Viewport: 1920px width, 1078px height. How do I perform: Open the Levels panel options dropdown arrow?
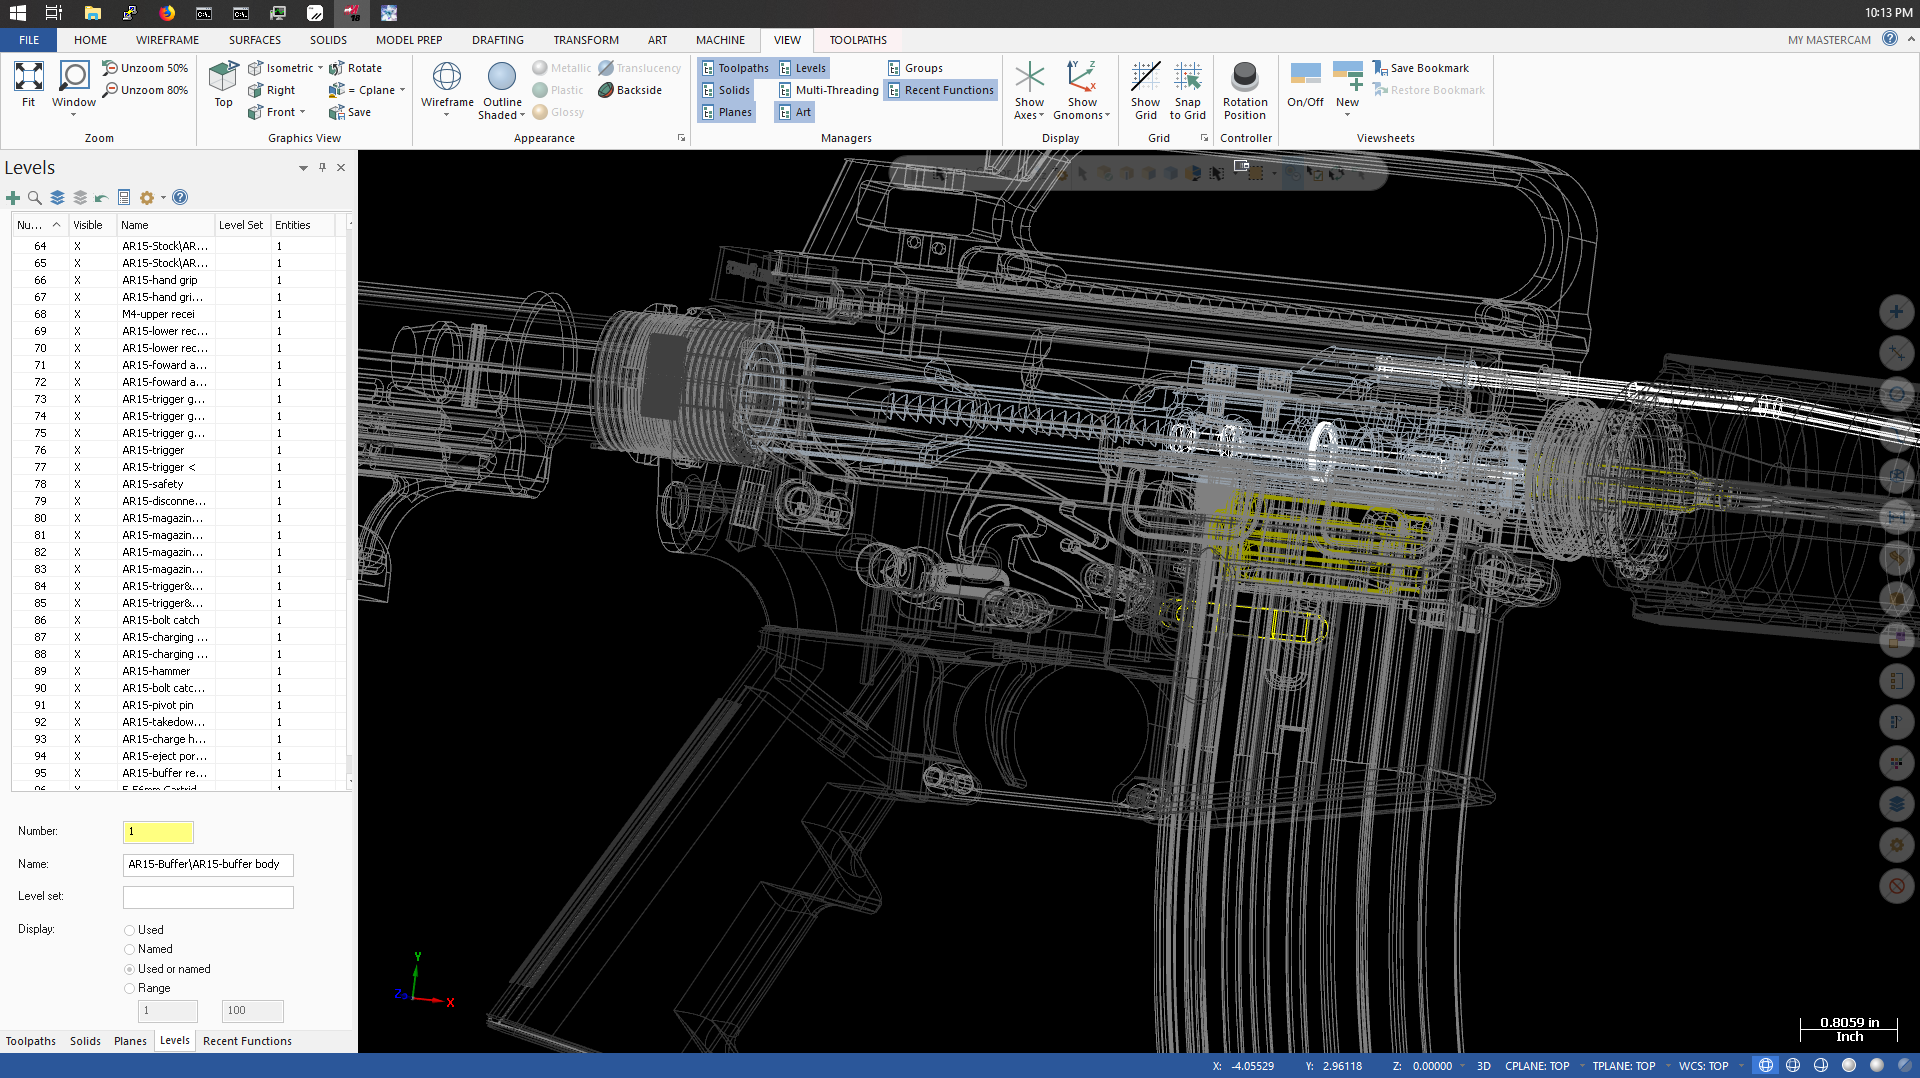(303, 168)
